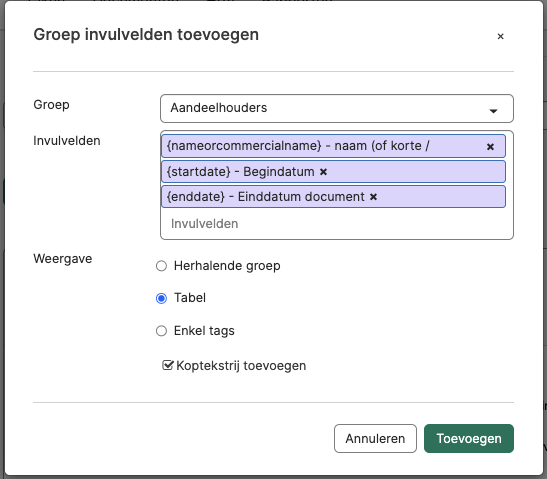This screenshot has width=547, height=479.
Task: Select the {nameorcommercialname} tag text
Action: click(298, 146)
